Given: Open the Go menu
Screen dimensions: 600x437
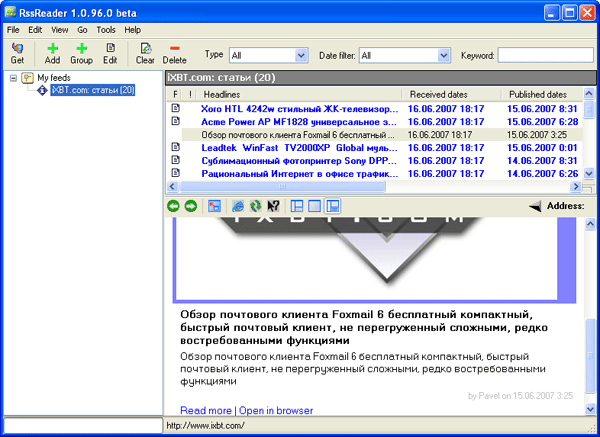Looking at the screenshot, I should [82, 30].
